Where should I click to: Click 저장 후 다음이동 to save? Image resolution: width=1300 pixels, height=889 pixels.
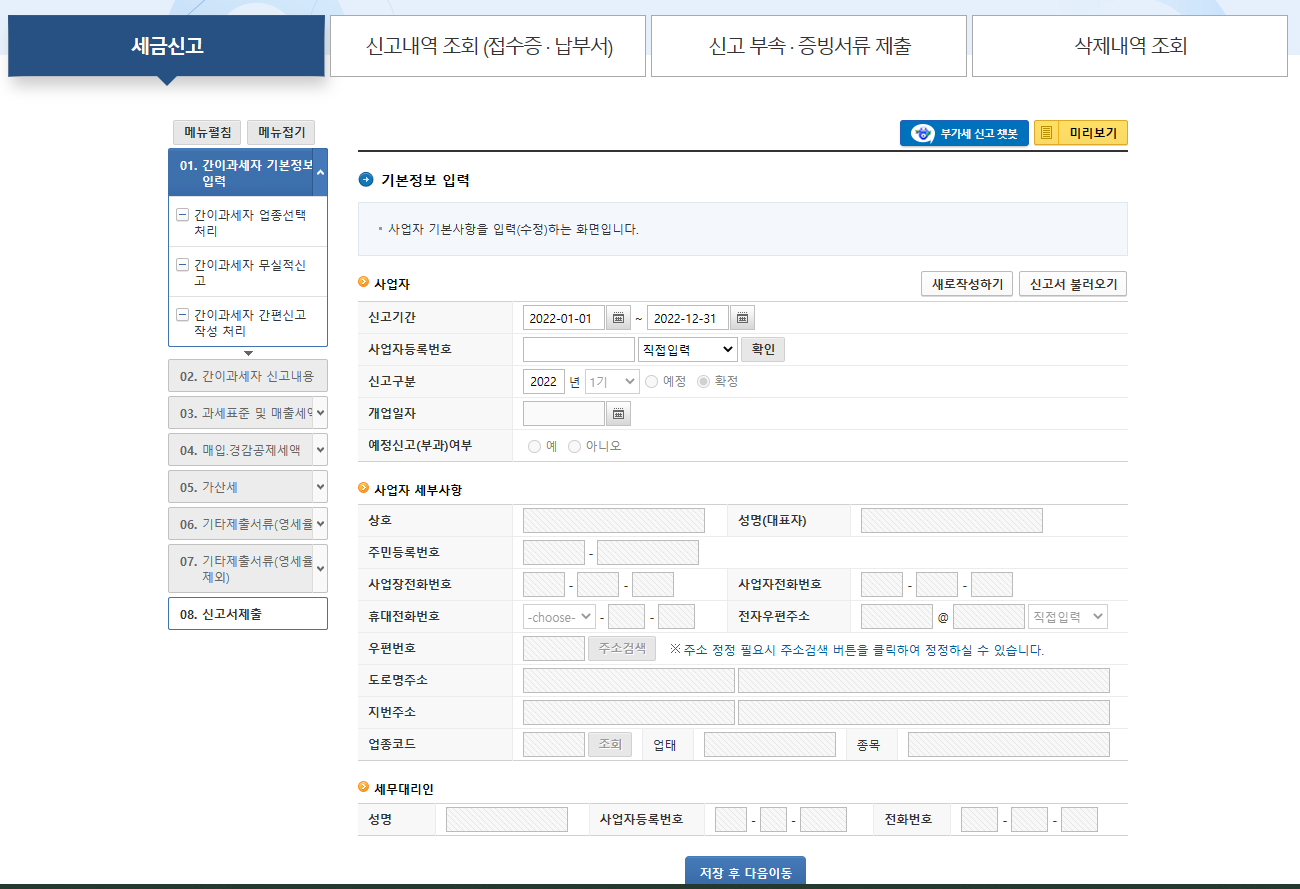pyautogui.click(x=746, y=870)
